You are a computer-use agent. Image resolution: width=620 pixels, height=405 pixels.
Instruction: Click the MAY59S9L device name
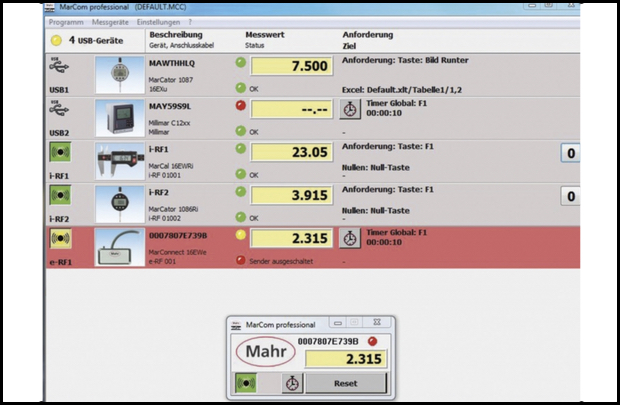point(170,106)
